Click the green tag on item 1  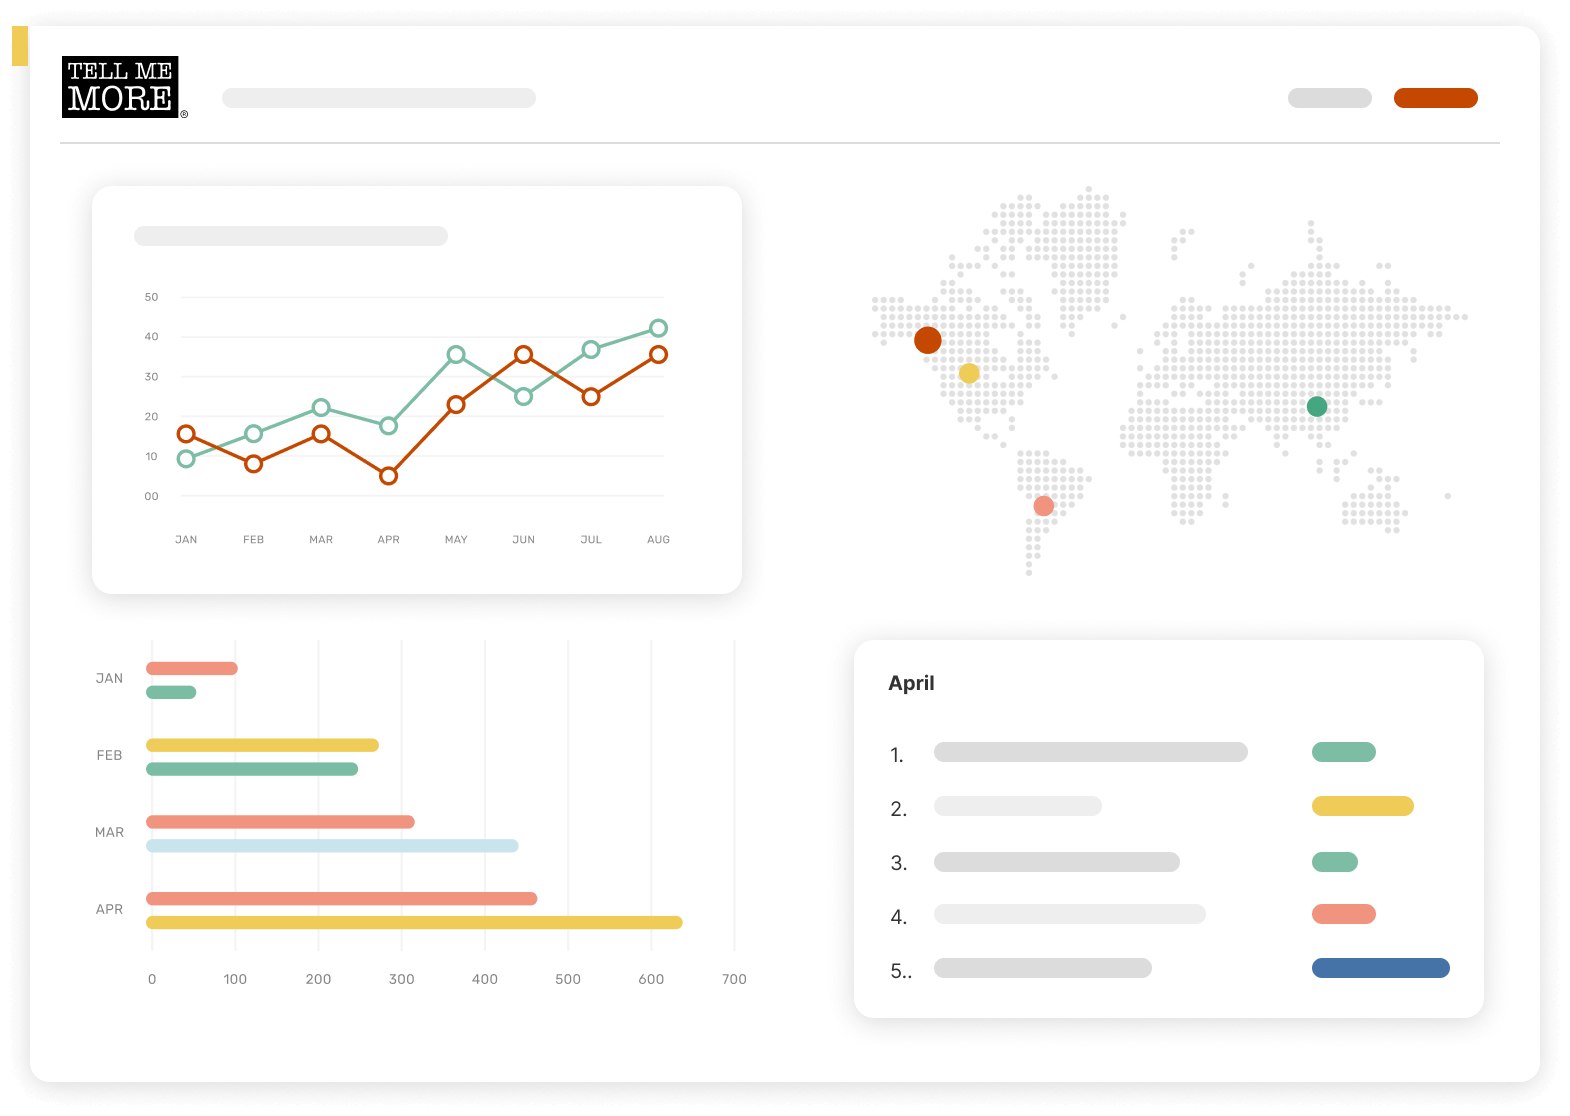click(1343, 752)
